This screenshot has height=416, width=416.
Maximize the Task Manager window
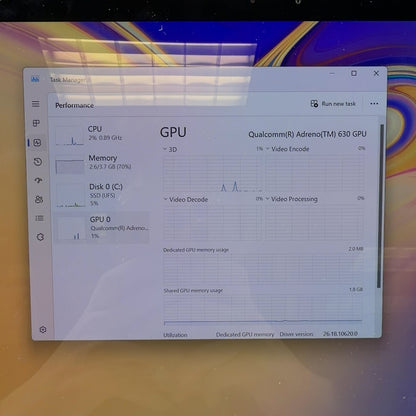coord(354,73)
